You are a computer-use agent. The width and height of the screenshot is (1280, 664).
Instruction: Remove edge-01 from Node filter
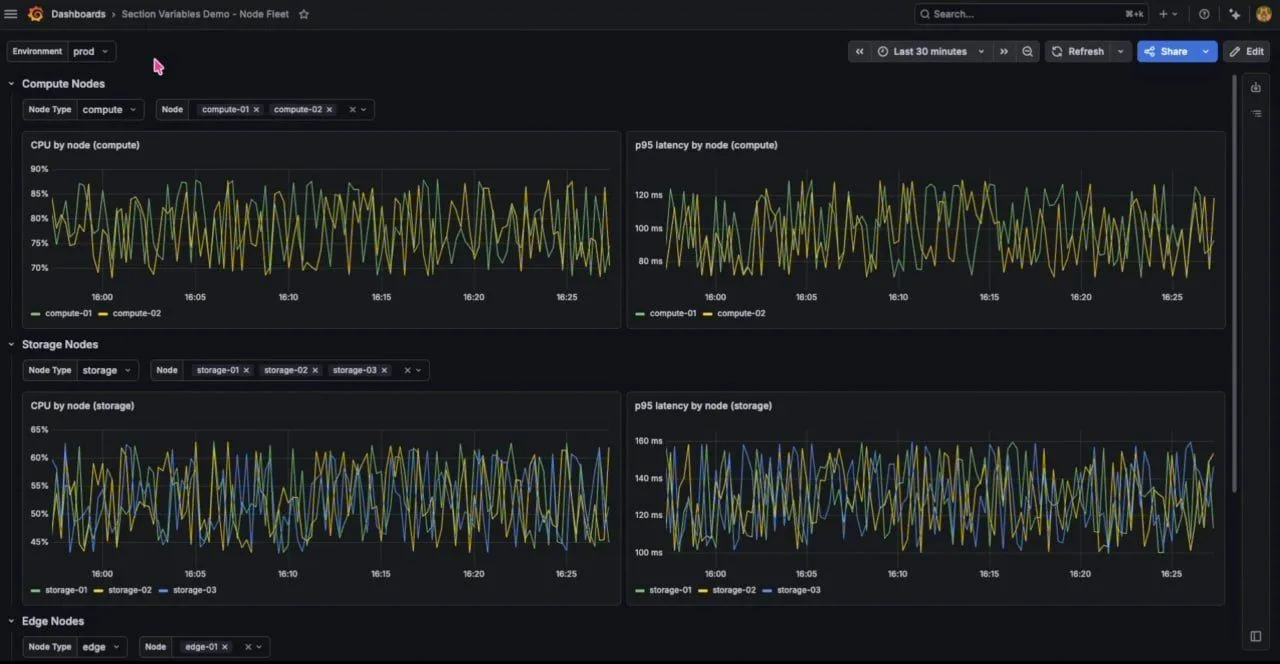point(224,647)
